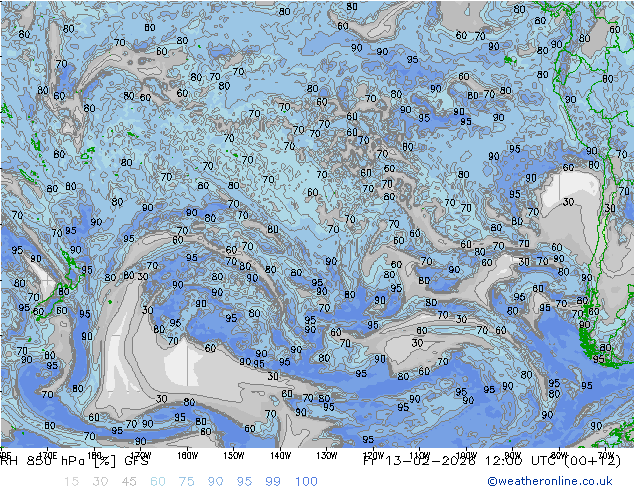Select the legend value 60
The image size is (634, 490).
point(158,481)
